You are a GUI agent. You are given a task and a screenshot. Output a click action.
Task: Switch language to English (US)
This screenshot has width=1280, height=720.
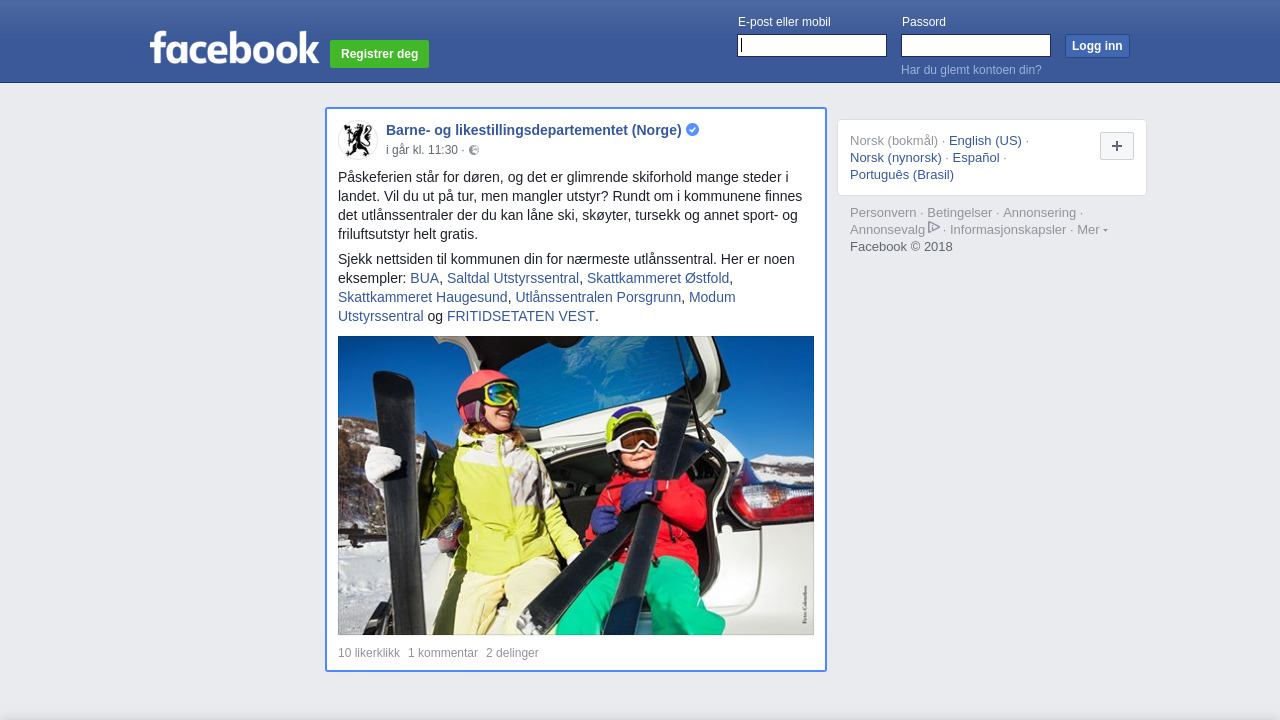point(984,141)
